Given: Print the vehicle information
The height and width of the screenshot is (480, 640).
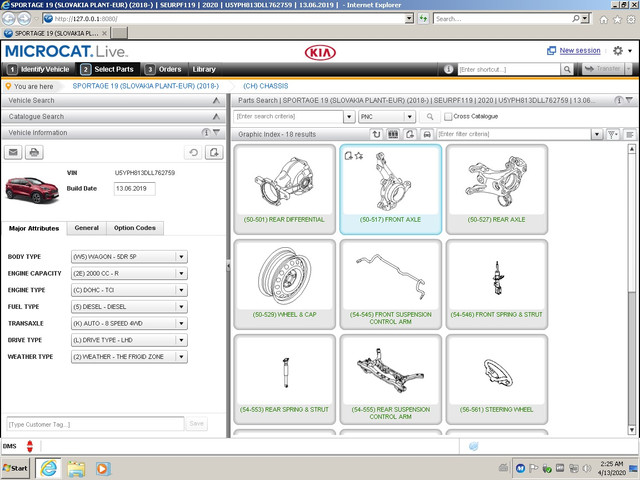Looking at the screenshot, I should click(34, 152).
